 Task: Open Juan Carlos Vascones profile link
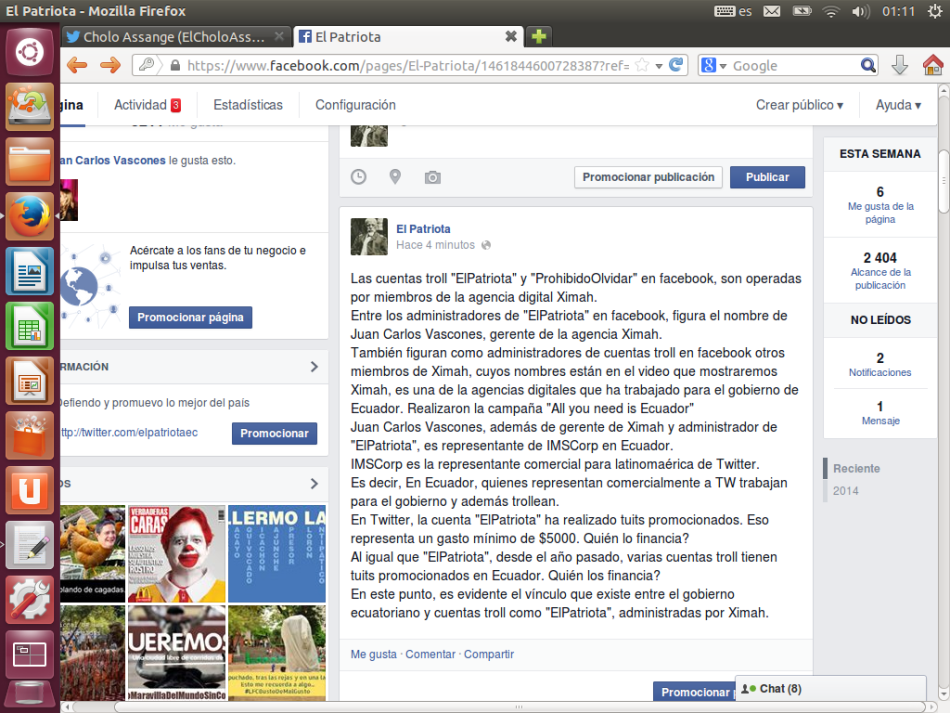(x=113, y=160)
